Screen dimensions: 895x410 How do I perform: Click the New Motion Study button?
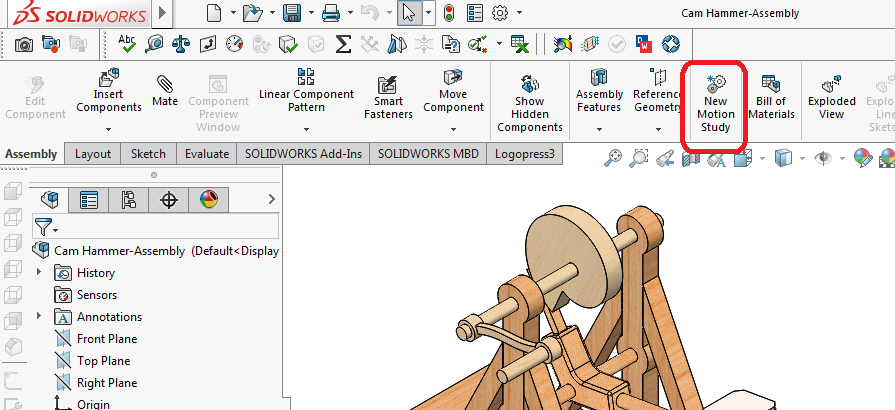(715, 103)
